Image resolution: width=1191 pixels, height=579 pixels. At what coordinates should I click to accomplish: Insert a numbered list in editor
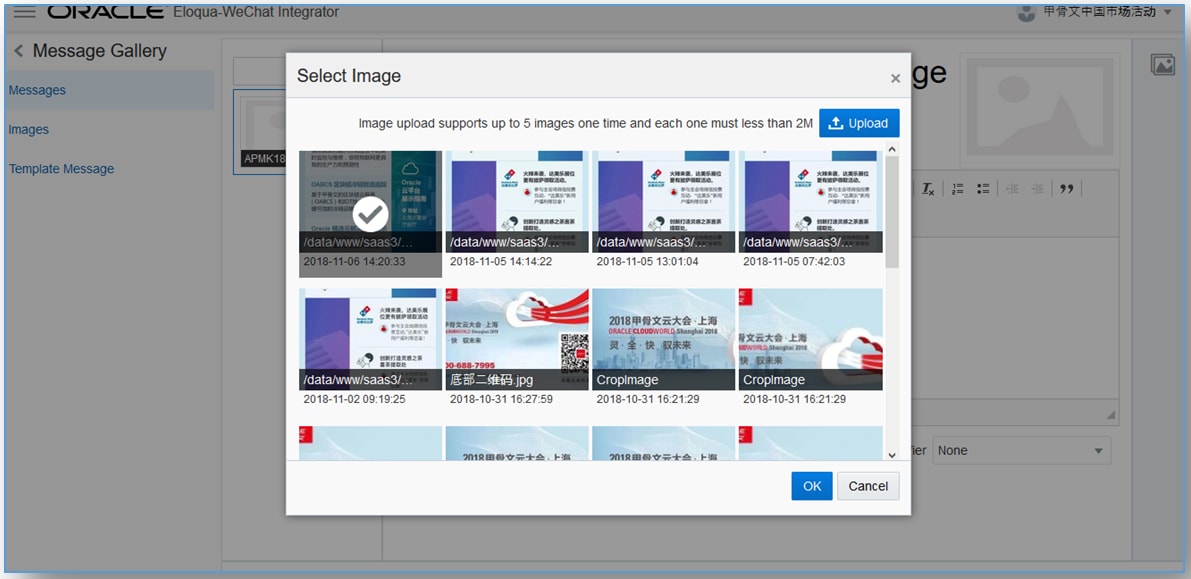click(x=957, y=188)
